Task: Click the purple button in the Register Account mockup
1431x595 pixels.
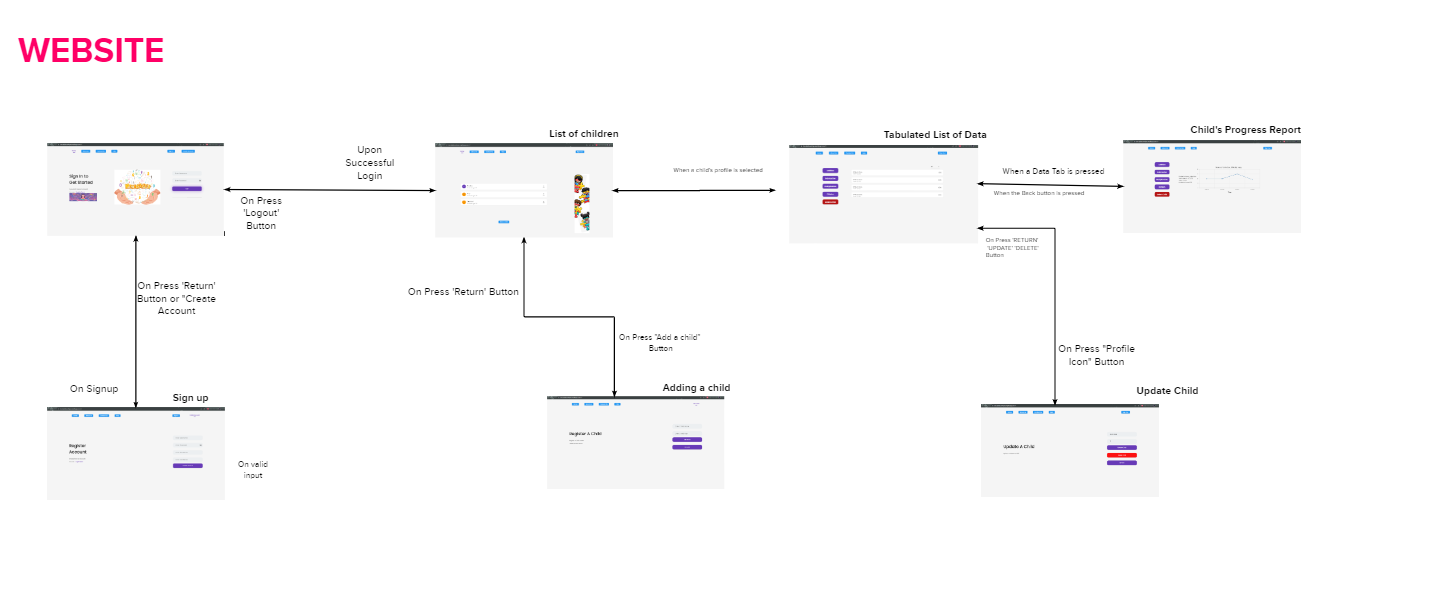Action: coord(187,465)
